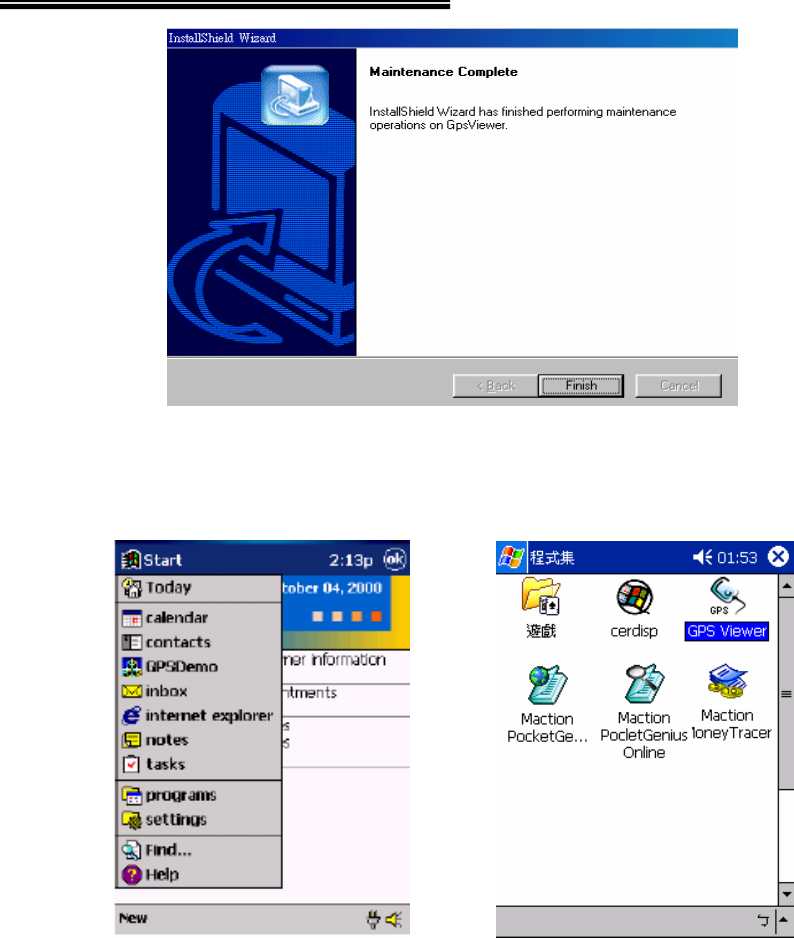
Task: Open the 遊戲 games folder icon
Action: tap(541, 609)
